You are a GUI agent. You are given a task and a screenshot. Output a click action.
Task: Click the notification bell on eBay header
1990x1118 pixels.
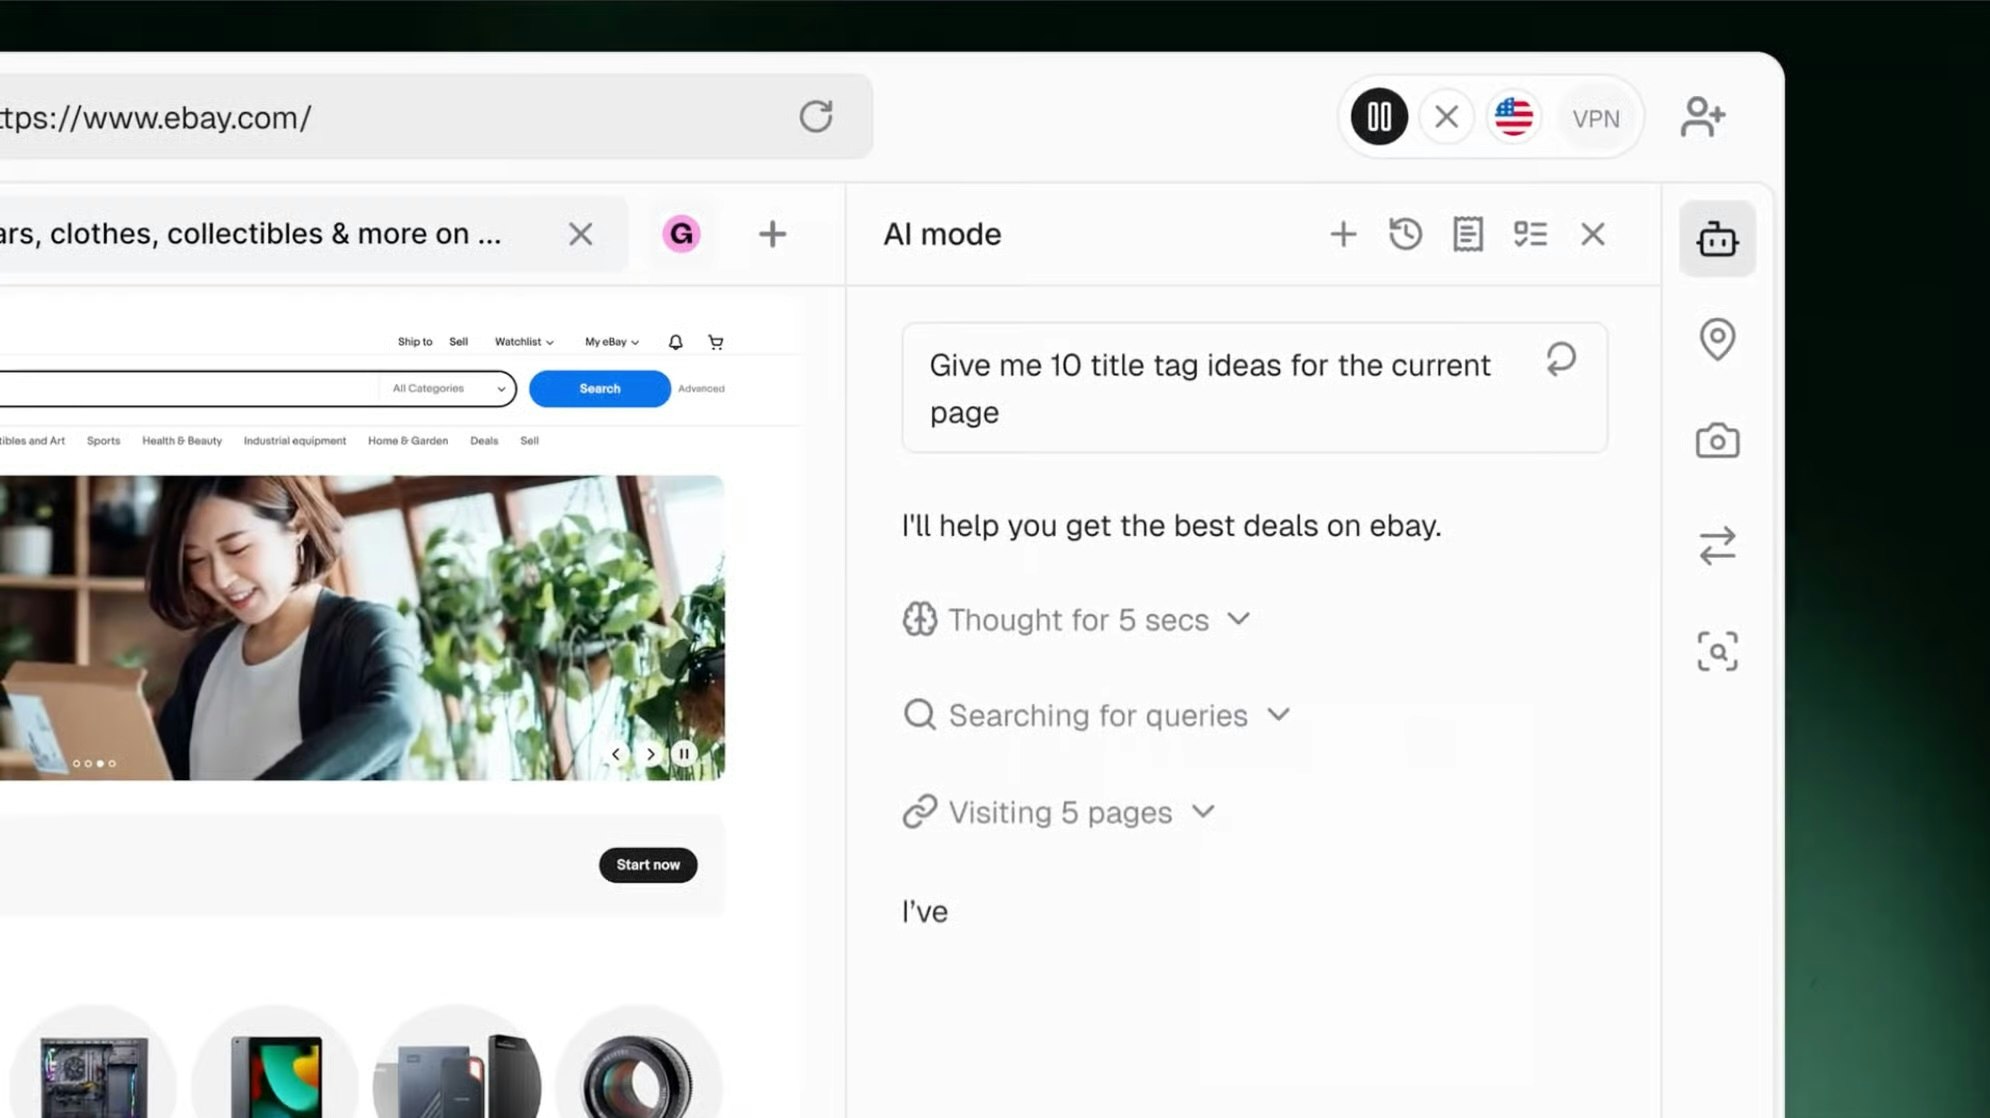[x=674, y=341]
